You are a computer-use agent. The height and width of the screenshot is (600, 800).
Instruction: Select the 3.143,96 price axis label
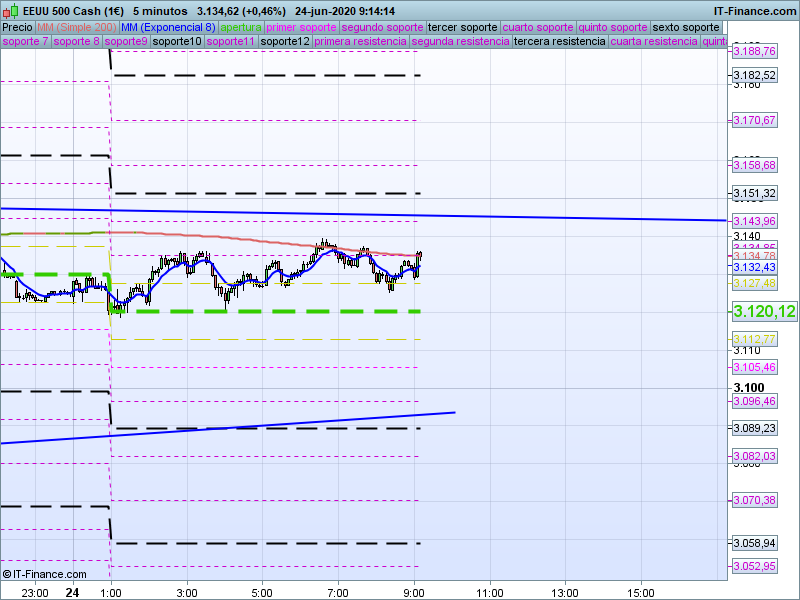pos(754,221)
